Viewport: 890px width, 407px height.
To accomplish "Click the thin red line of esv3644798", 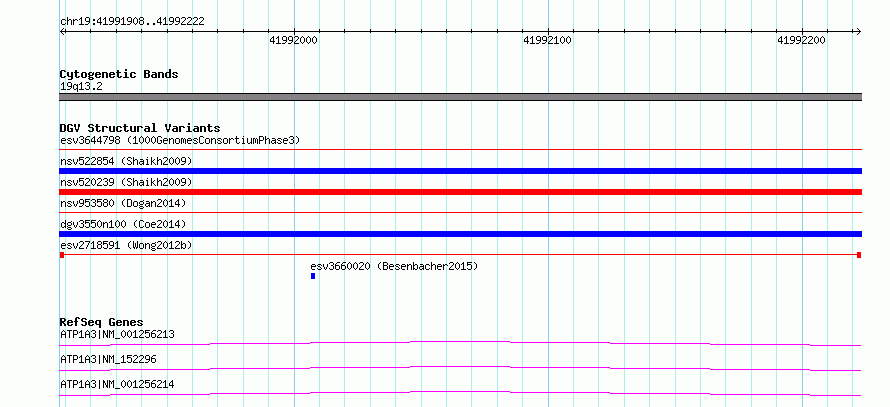I will 460,150.
